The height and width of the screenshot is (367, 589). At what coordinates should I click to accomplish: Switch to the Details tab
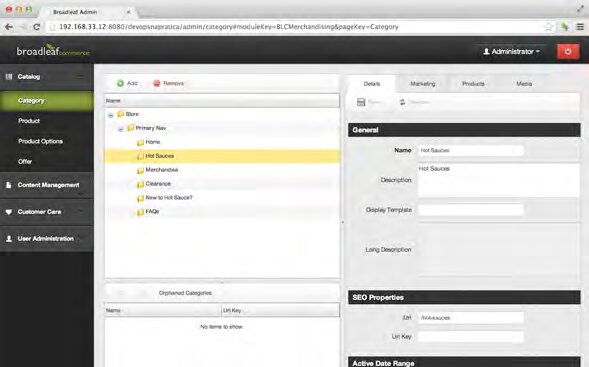pyautogui.click(x=372, y=84)
